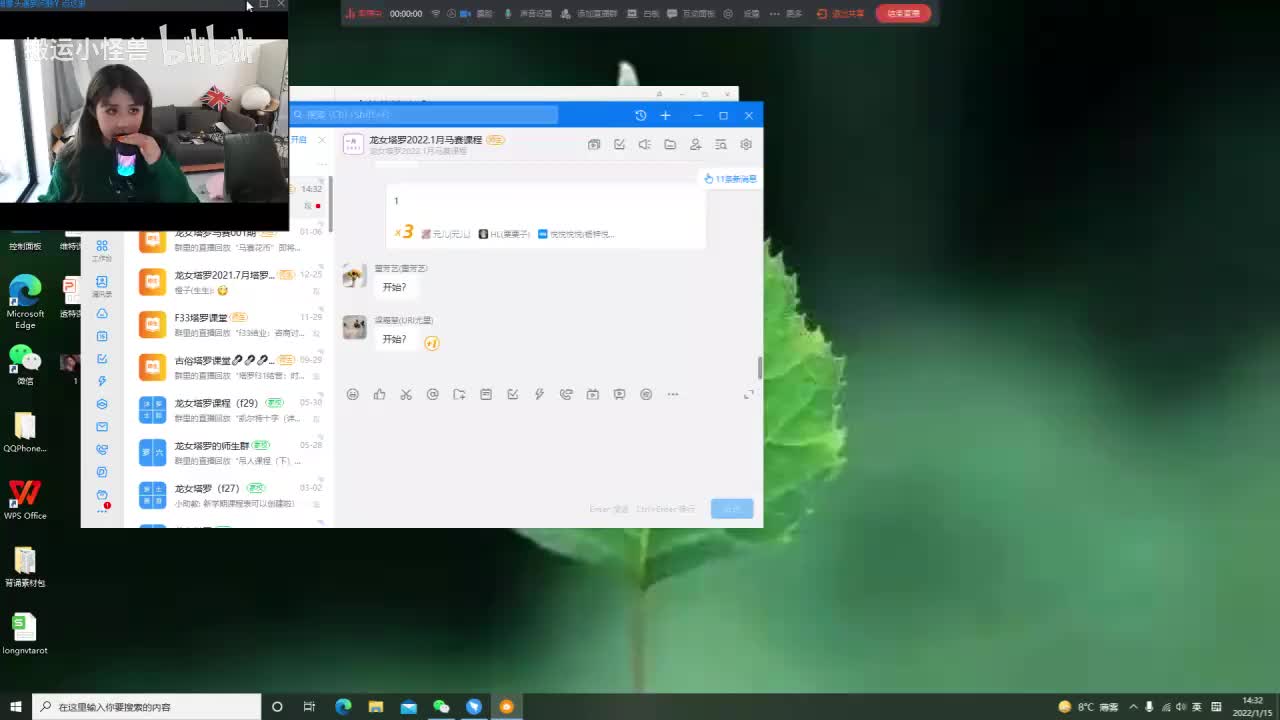Open settings gear in the live toolbar

pyautogui.click(x=742, y=14)
